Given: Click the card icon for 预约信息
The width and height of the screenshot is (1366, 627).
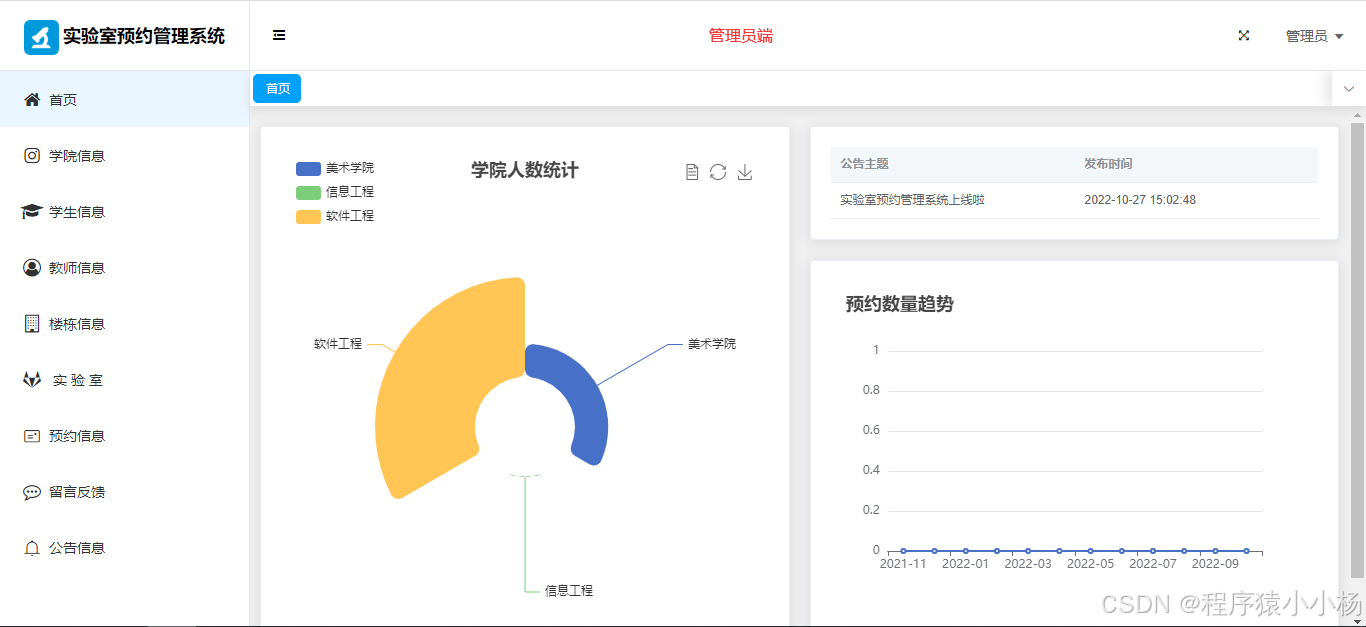Looking at the screenshot, I should 32,436.
